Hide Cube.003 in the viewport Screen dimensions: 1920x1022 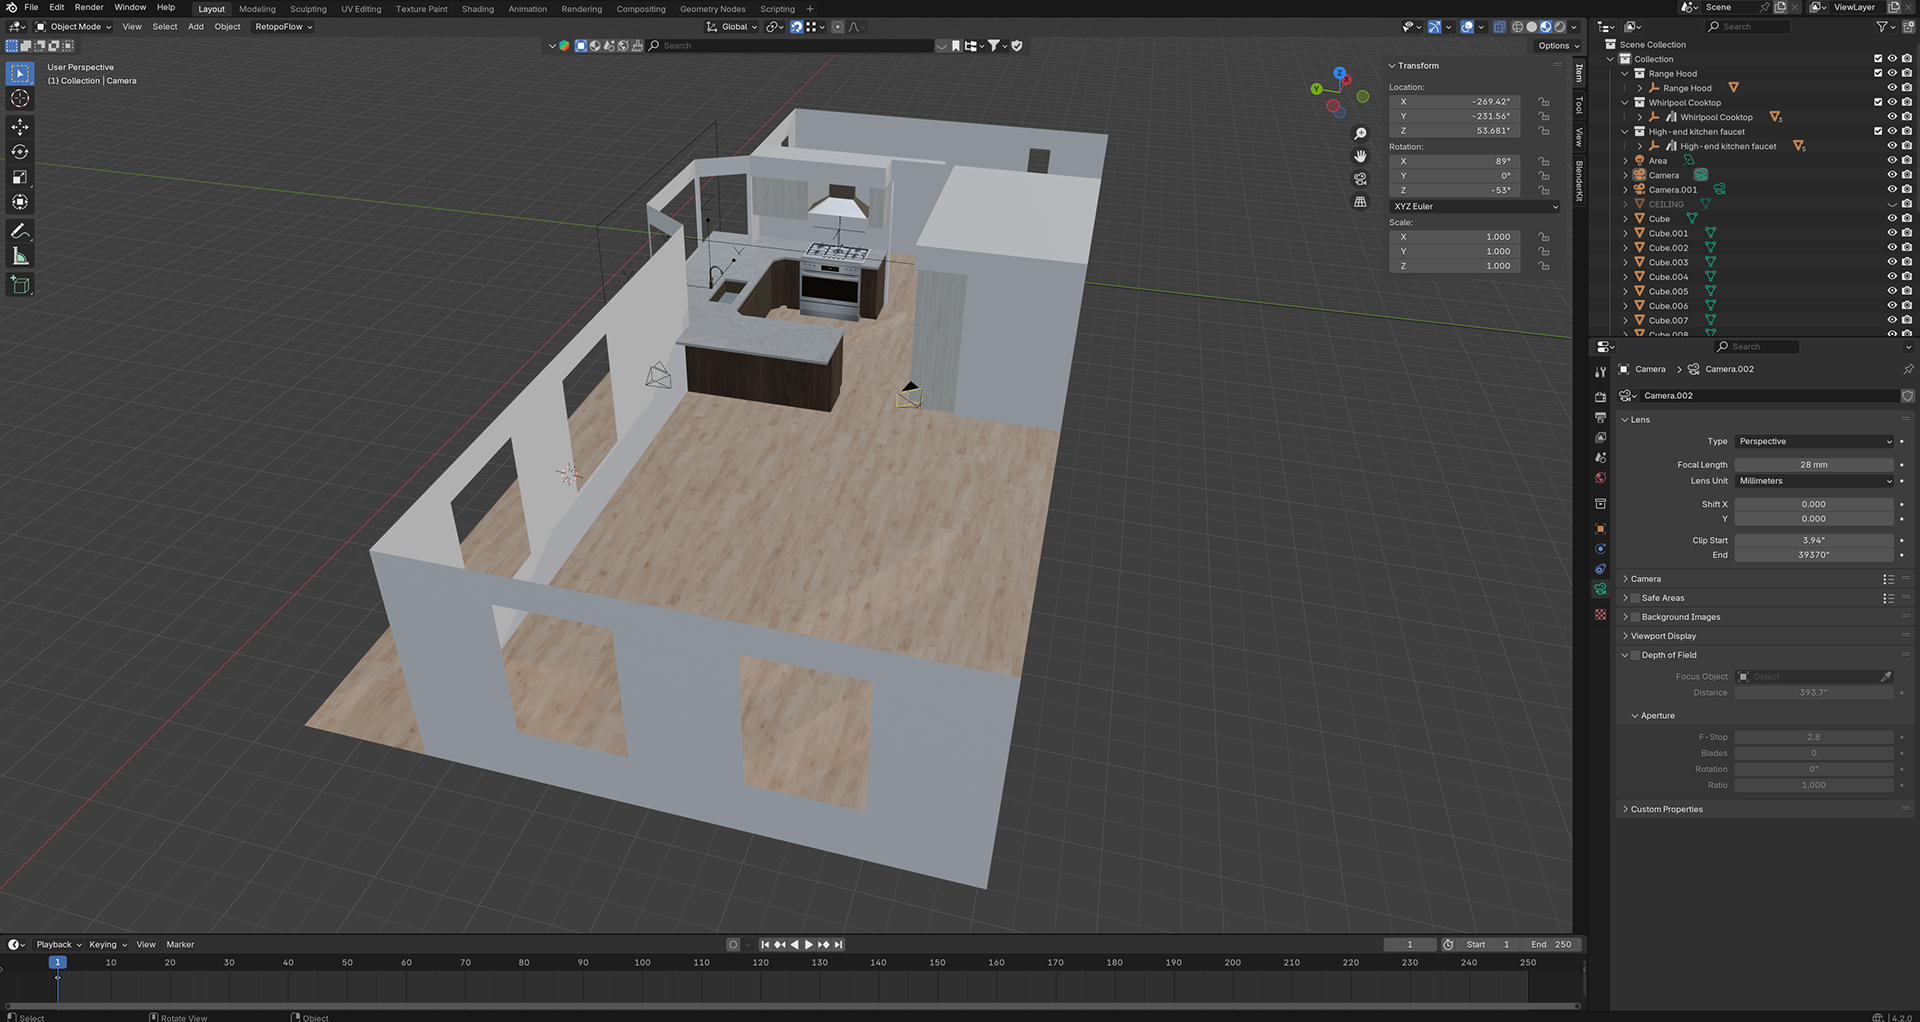click(1892, 262)
